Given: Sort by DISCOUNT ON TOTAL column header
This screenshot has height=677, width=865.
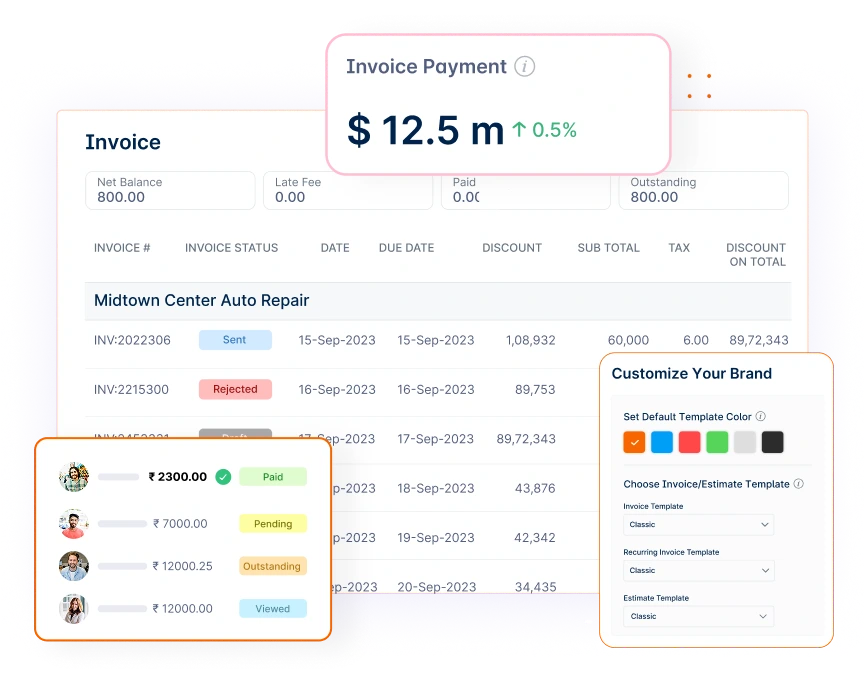Looking at the screenshot, I should (x=756, y=255).
